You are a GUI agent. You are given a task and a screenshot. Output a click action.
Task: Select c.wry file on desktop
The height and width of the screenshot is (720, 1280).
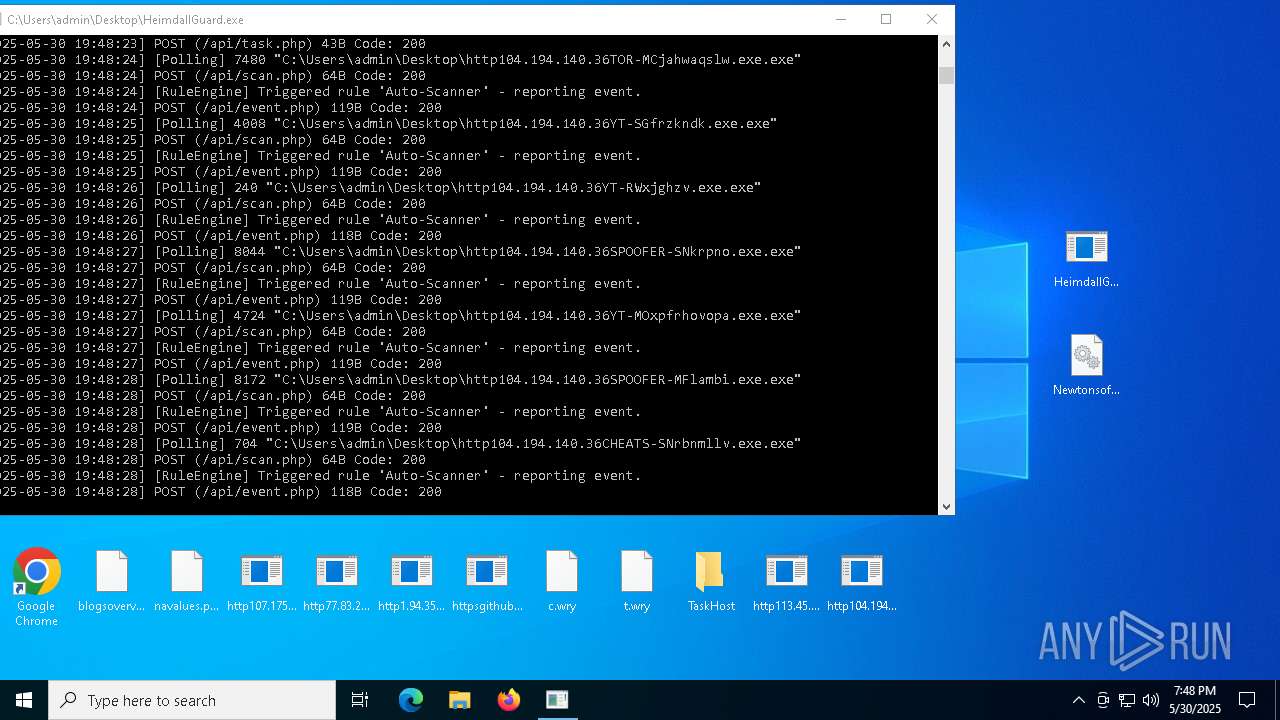point(562,581)
